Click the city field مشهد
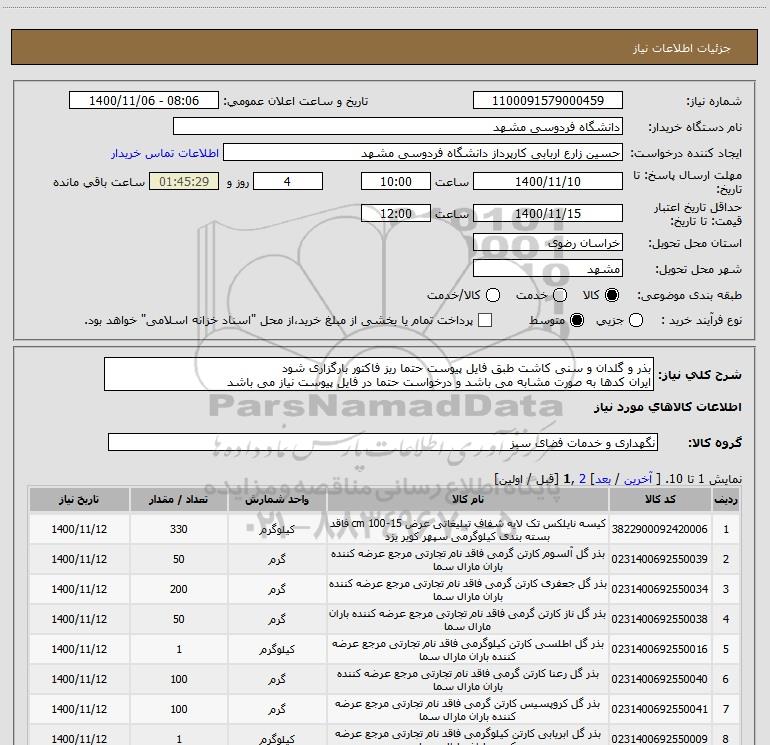The width and height of the screenshot is (770, 745). pos(548,268)
